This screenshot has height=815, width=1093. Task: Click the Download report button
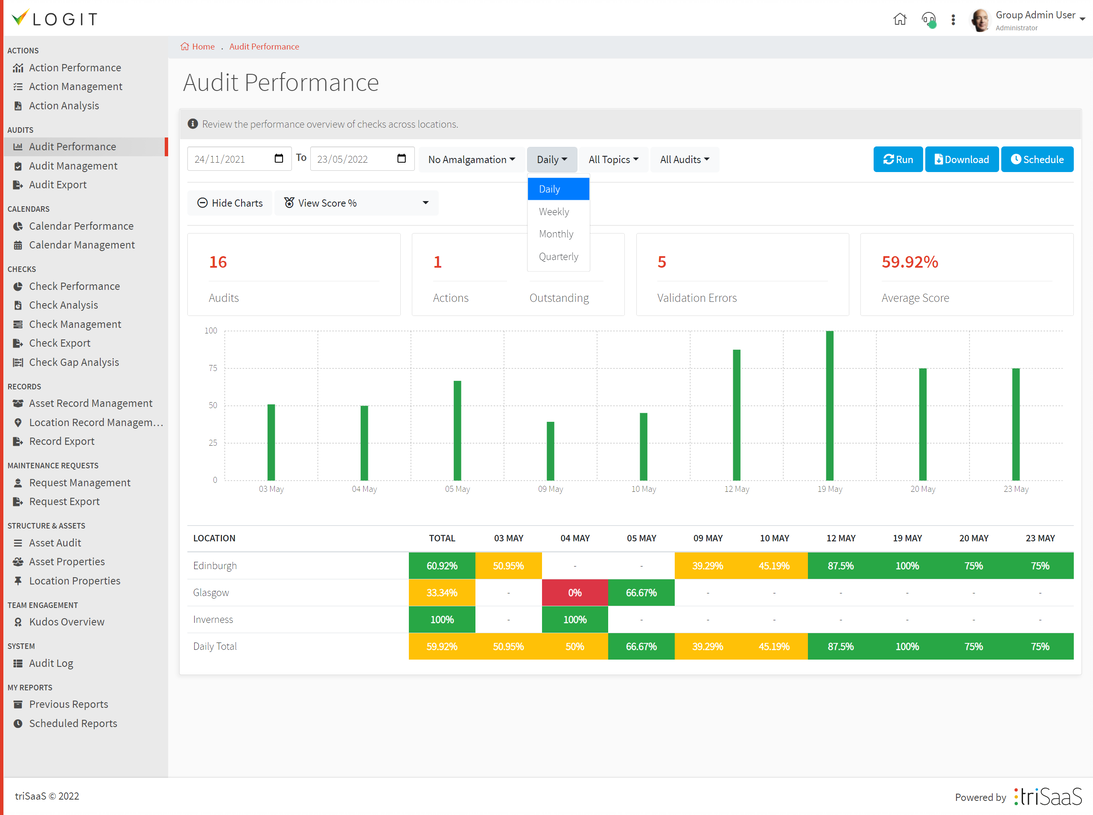click(961, 160)
